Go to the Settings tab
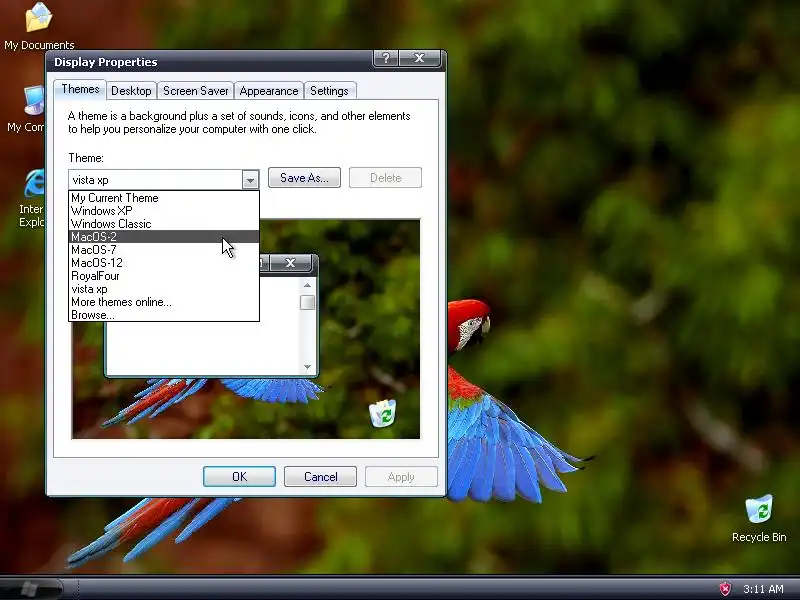 point(329,91)
